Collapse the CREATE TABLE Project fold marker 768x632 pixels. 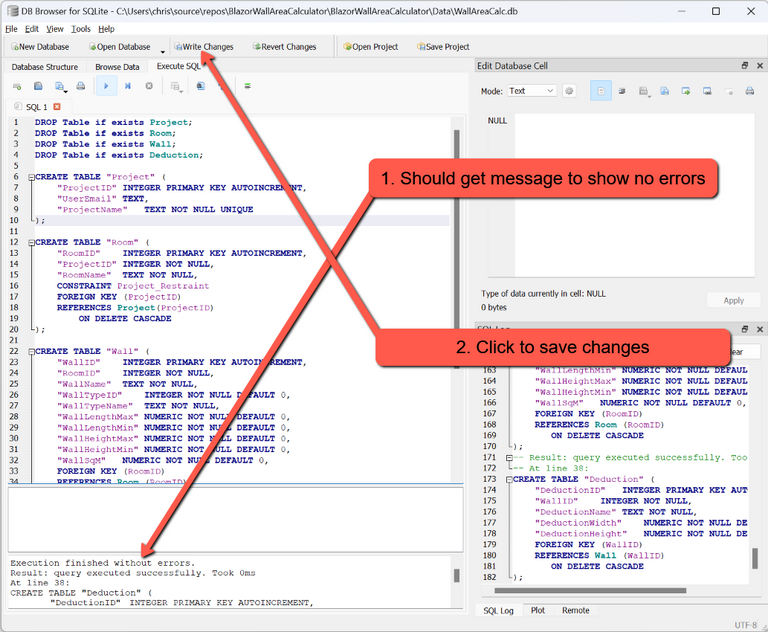pos(31,177)
